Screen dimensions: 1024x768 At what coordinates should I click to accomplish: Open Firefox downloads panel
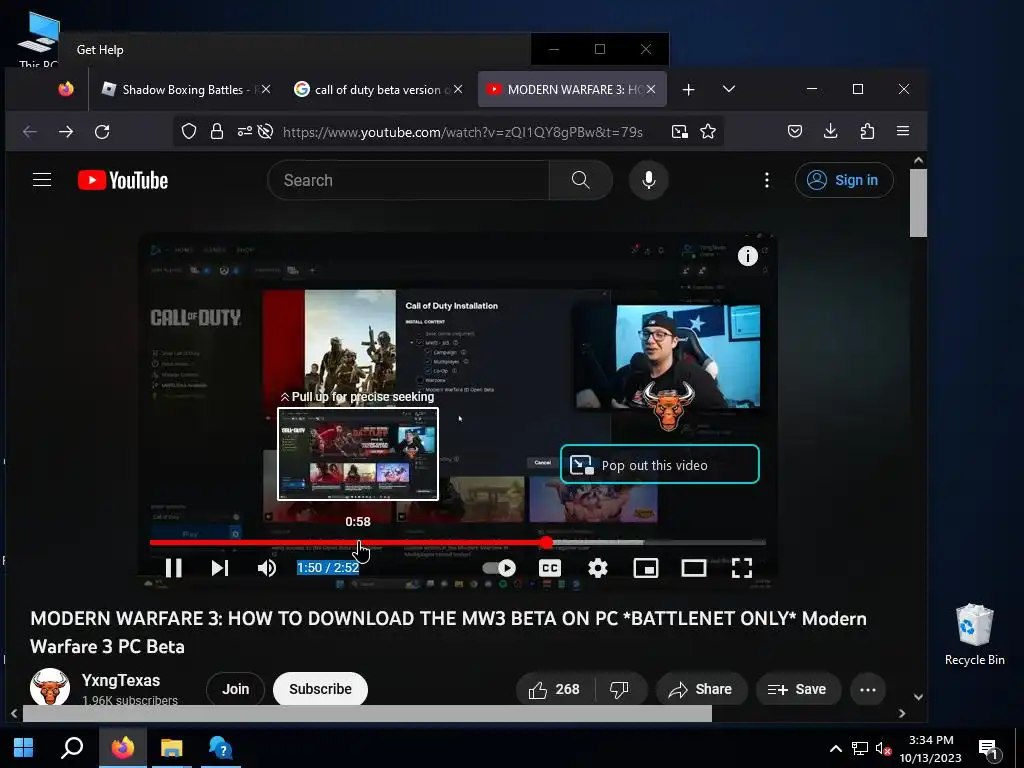[x=831, y=131]
